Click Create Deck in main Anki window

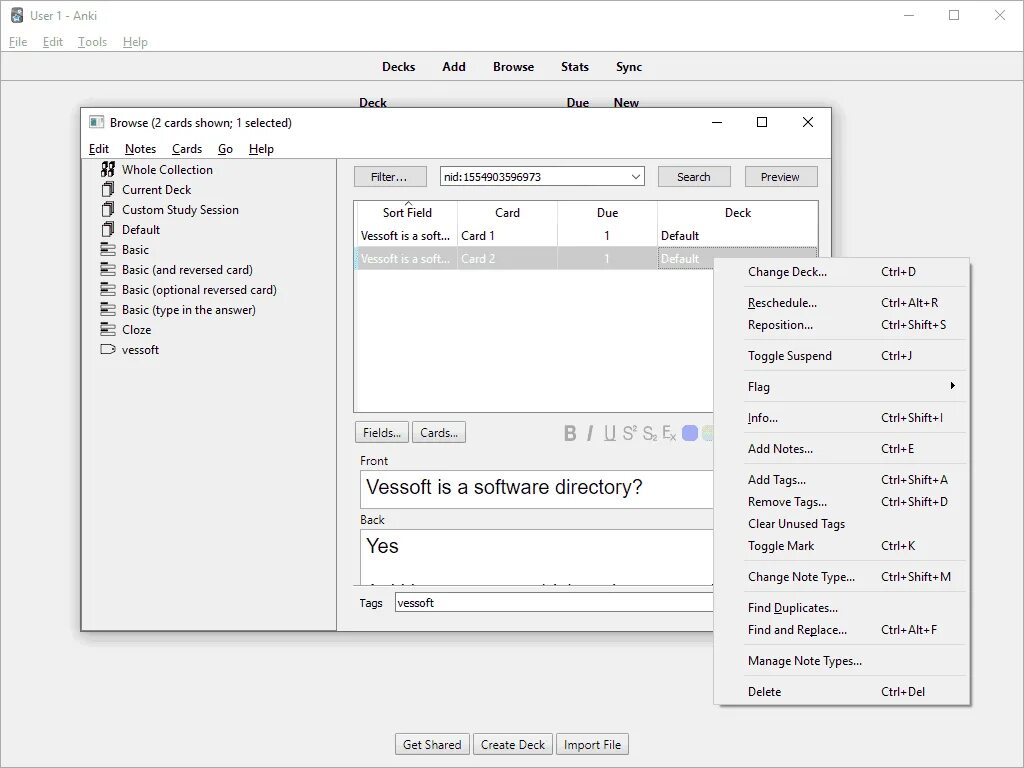pyautogui.click(x=513, y=744)
